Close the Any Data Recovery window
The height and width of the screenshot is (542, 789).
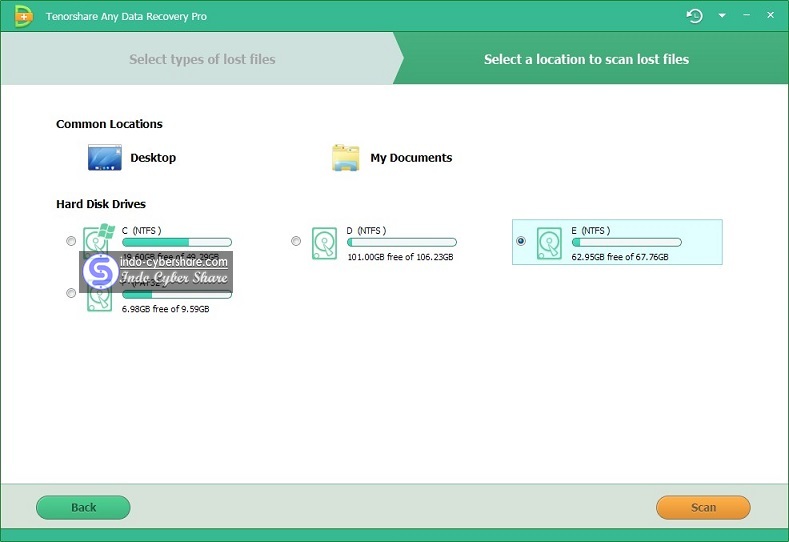[770, 16]
